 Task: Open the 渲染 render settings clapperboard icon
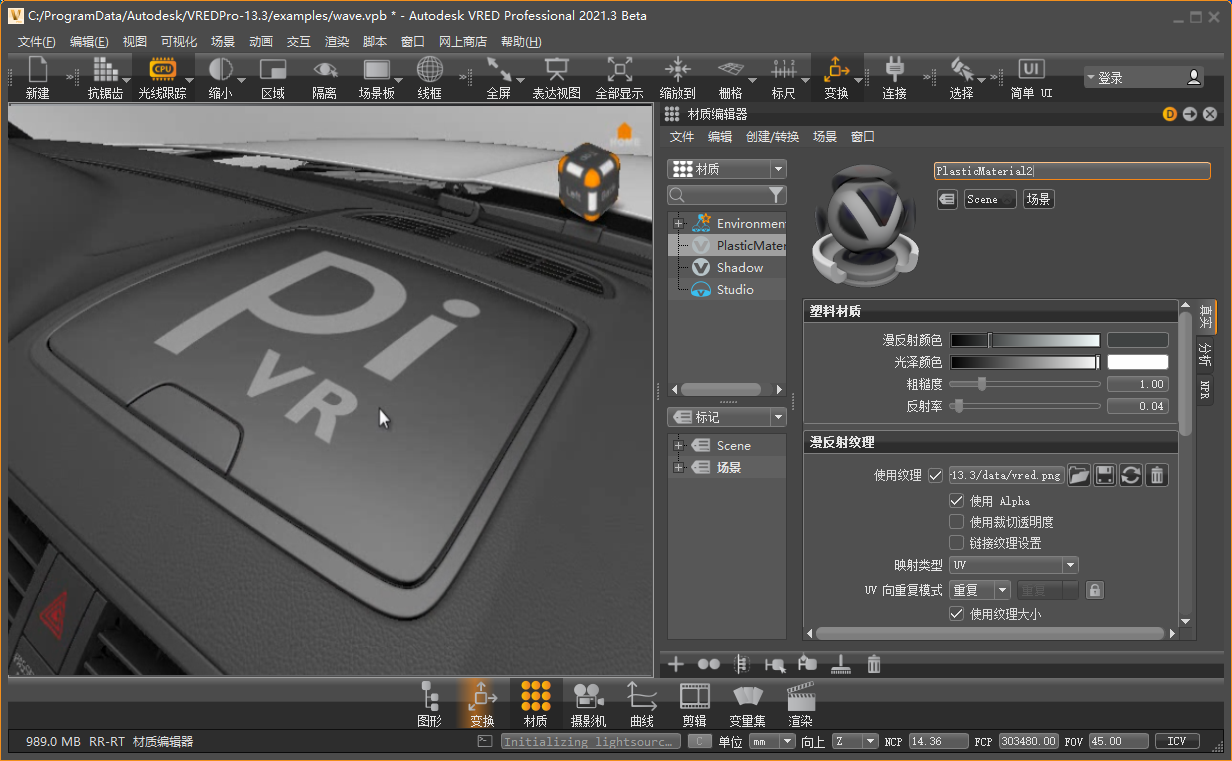coord(800,696)
